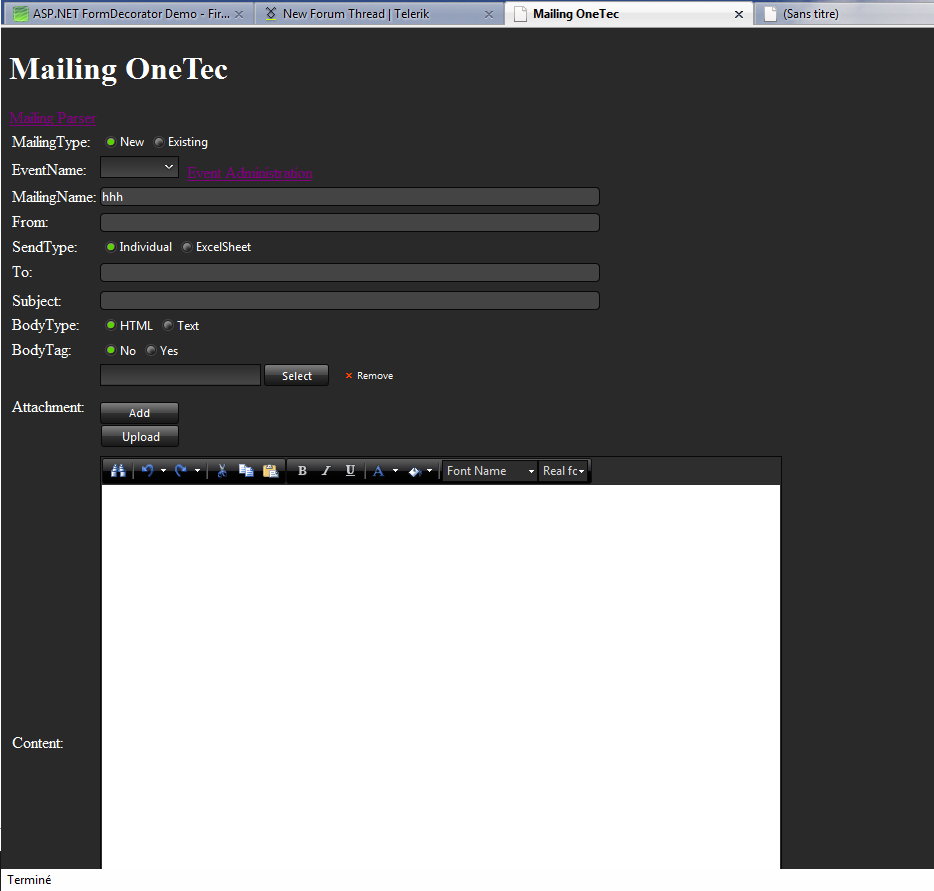The image size is (934, 891).
Task: Click the Add attachment button
Action: point(139,413)
